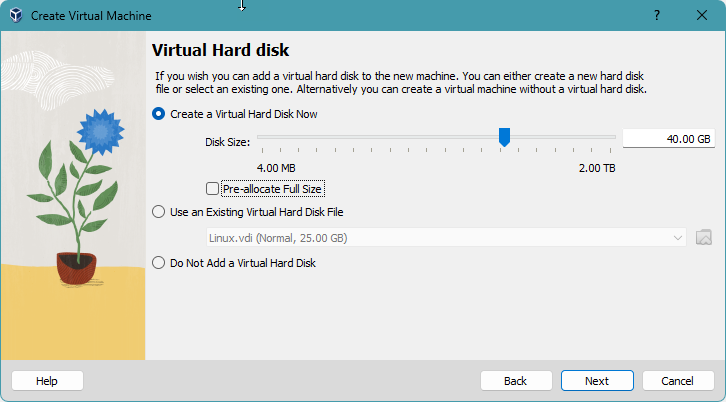Click the dropdown arrow of disk selector
726x402 pixels.
pyautogui.click(x=678, y=238)
